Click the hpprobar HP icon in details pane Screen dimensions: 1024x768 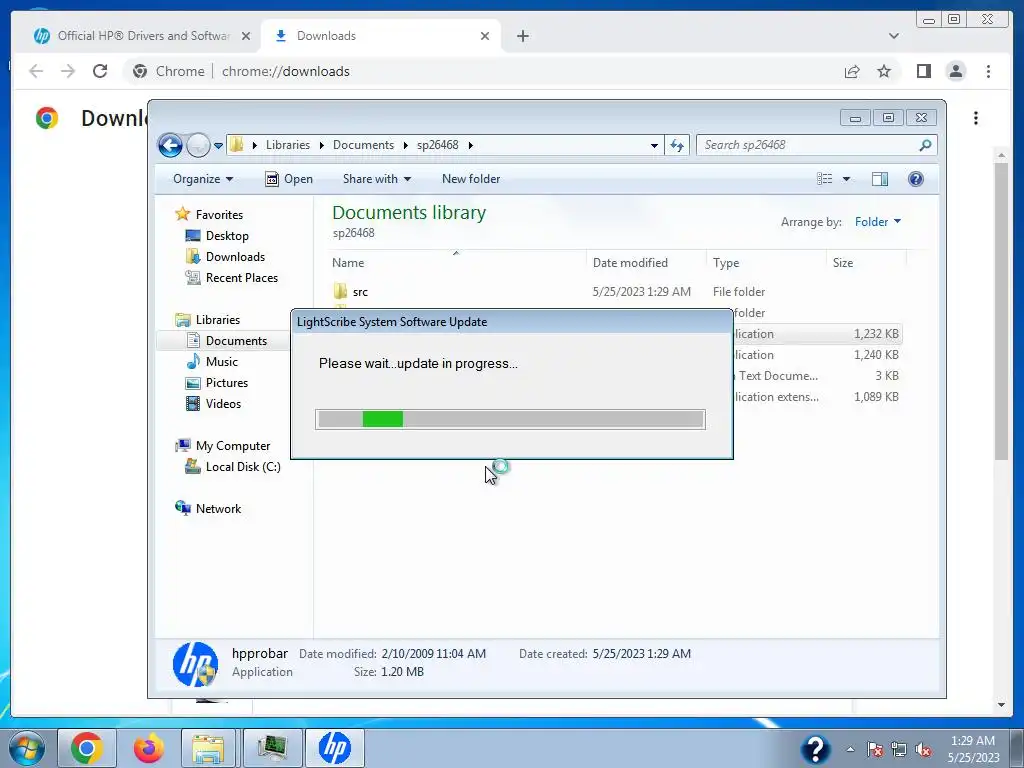click(x=195, y=664)
